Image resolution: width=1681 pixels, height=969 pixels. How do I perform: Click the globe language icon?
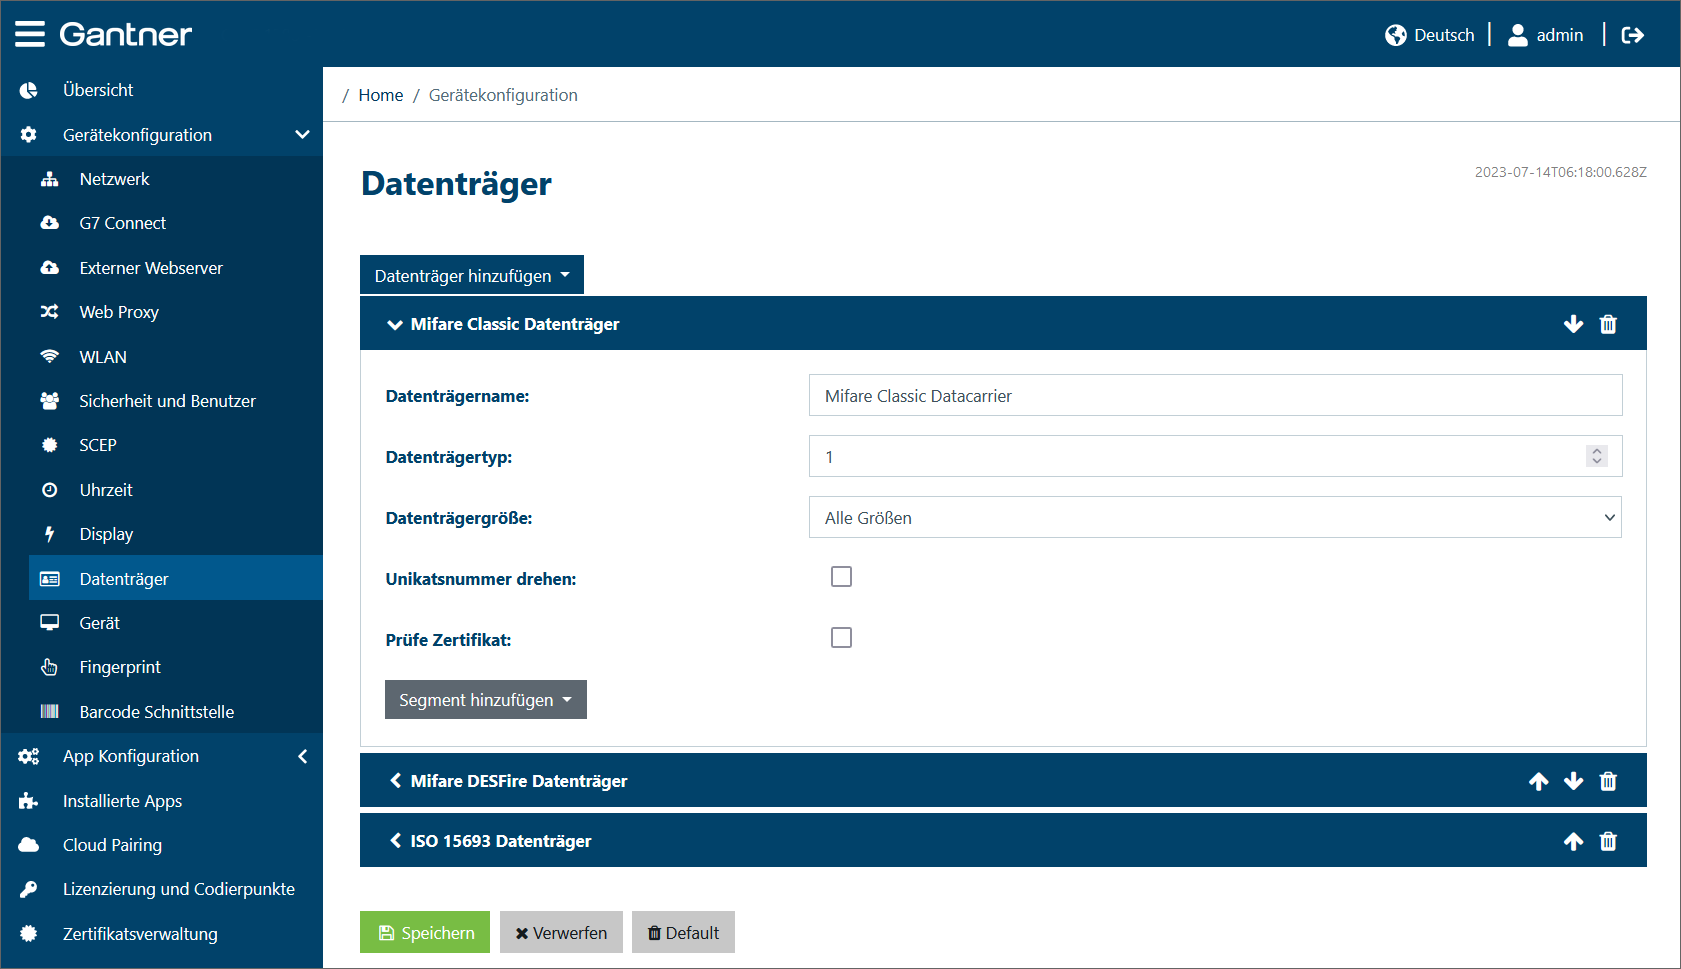click(x=1396, y=35)
